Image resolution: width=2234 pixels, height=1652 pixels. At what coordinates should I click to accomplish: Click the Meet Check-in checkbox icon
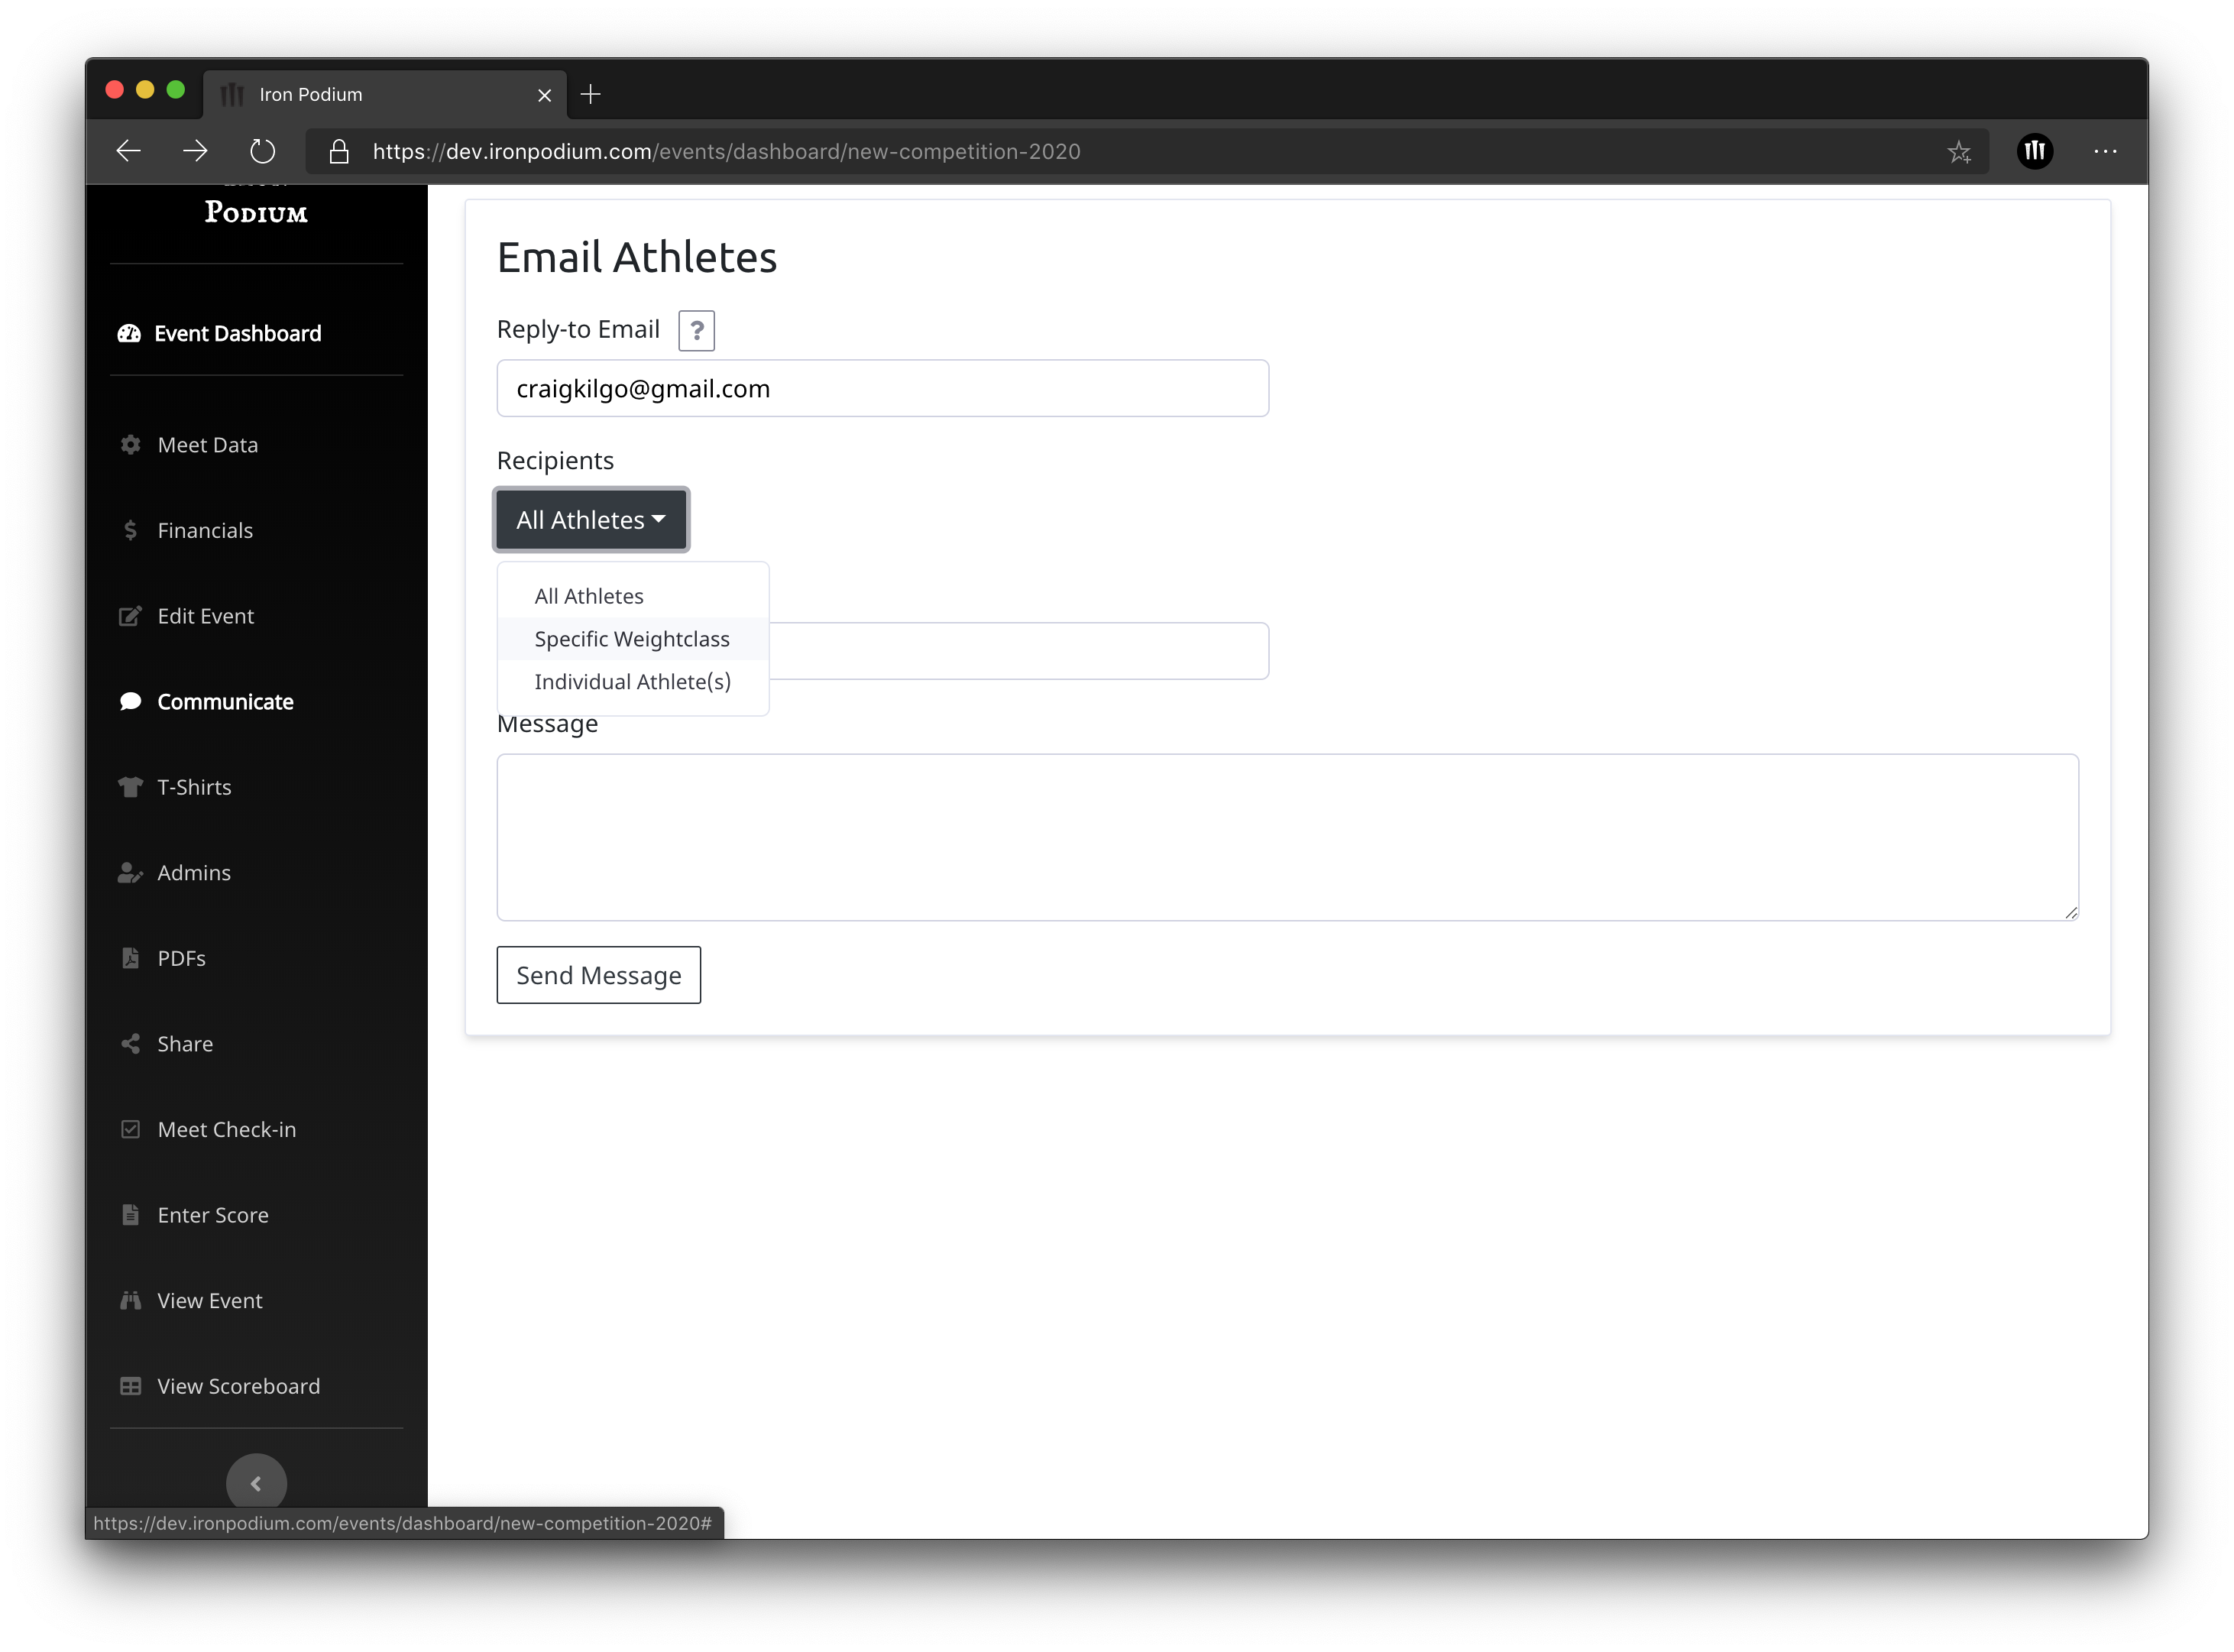pyautogui.click(x=130, y=1129)
